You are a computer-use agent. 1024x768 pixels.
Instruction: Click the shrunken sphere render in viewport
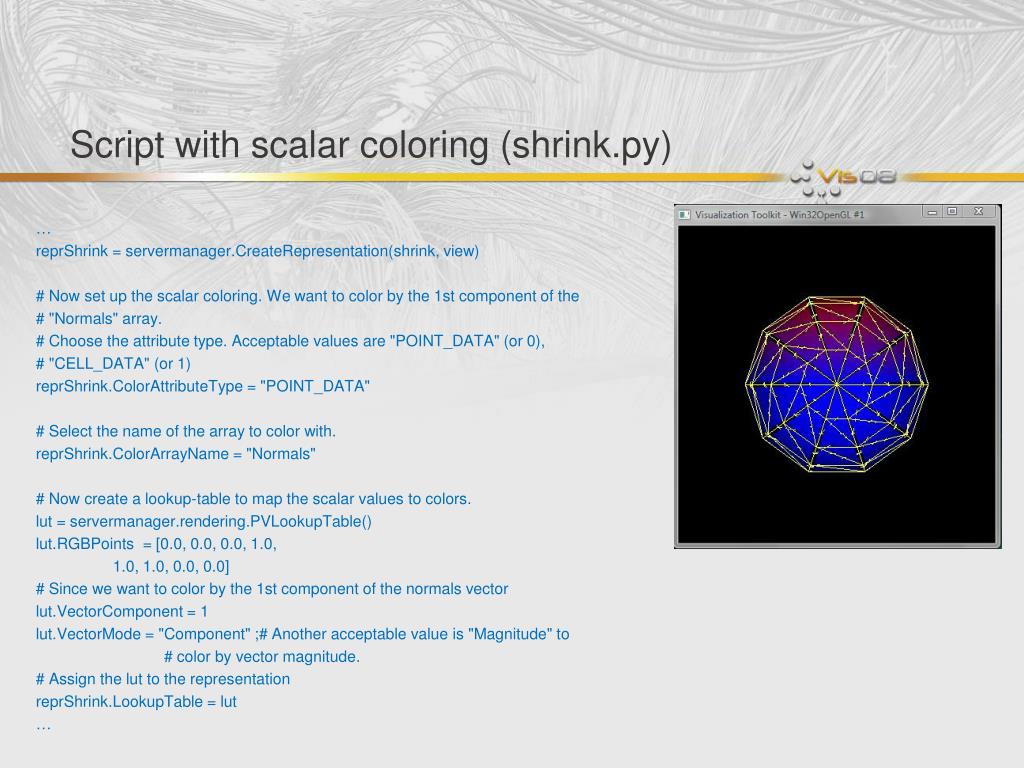(x=837, y=384)
